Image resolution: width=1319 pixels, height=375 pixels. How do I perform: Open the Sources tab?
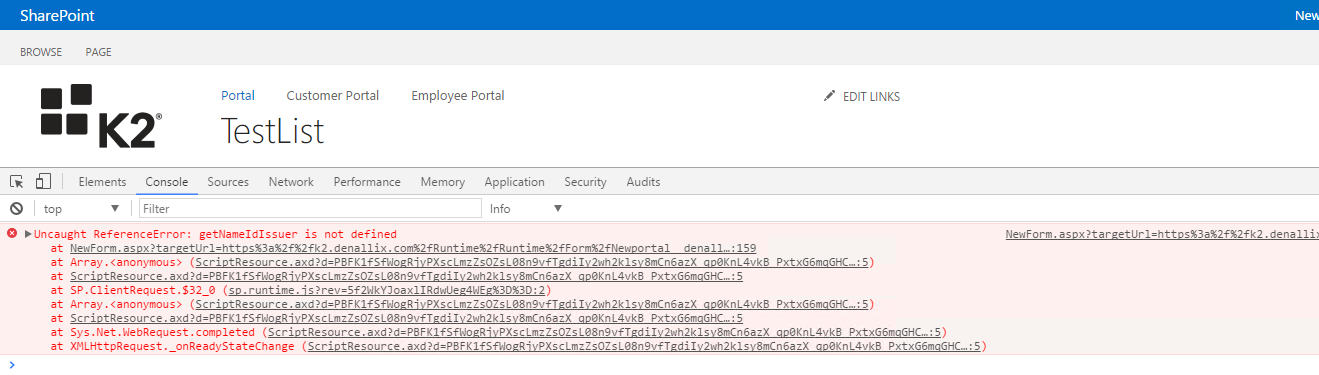[x=228, y=182]
